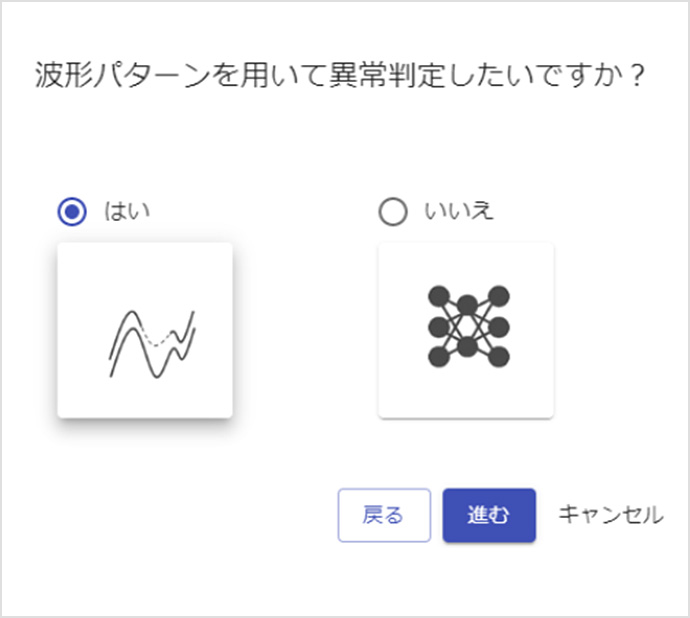Screen dimensions: 690x618
Task: Click the center node of the network icon
Action: 468,326
